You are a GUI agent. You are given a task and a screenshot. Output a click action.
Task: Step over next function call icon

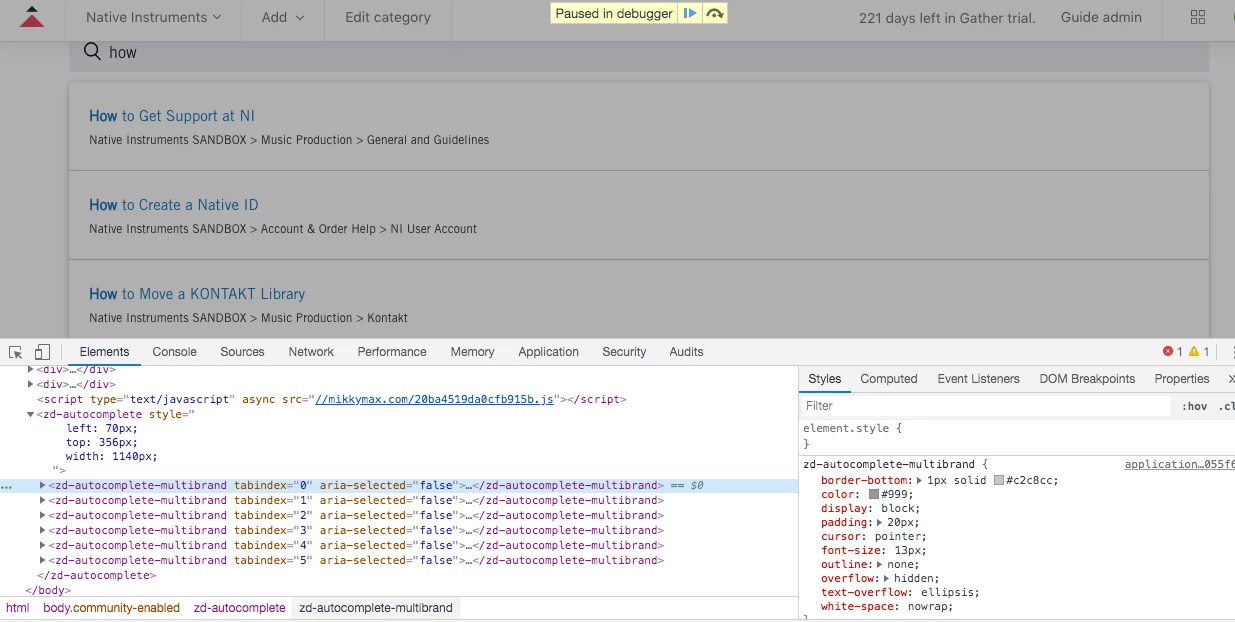click(714, 13)
